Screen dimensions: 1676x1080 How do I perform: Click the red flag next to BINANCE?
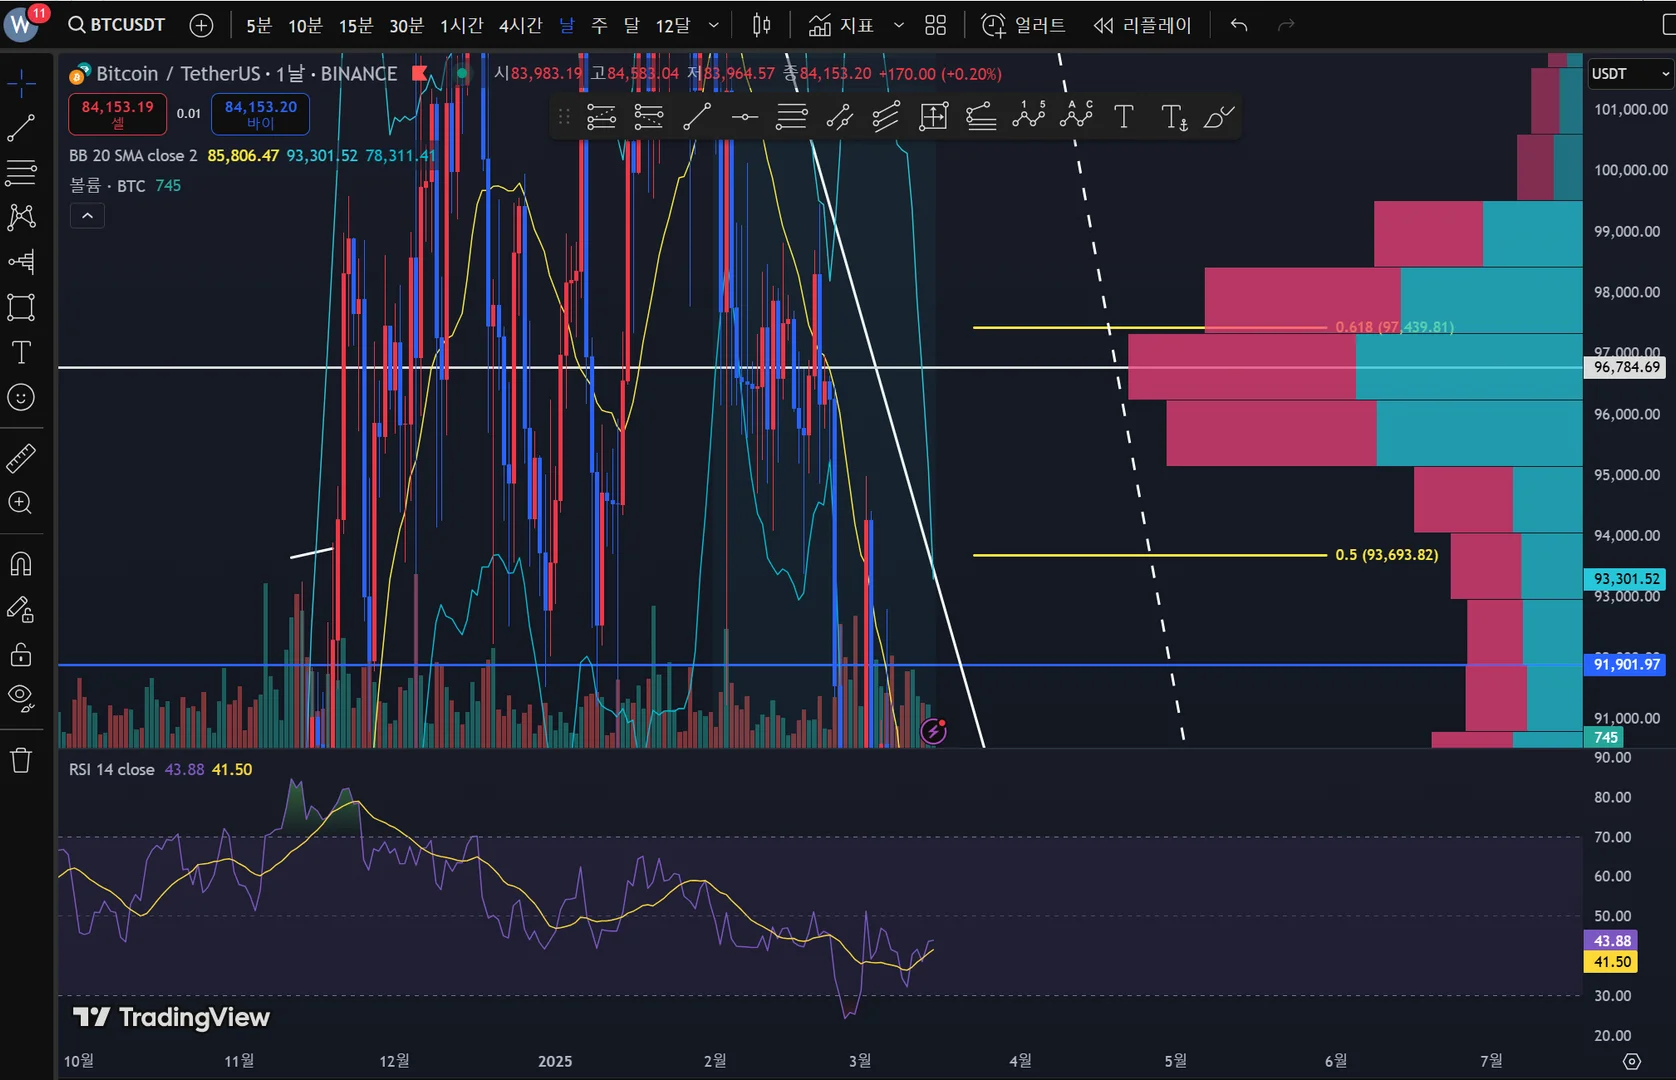pyautogui.click(x=420, y=73)
